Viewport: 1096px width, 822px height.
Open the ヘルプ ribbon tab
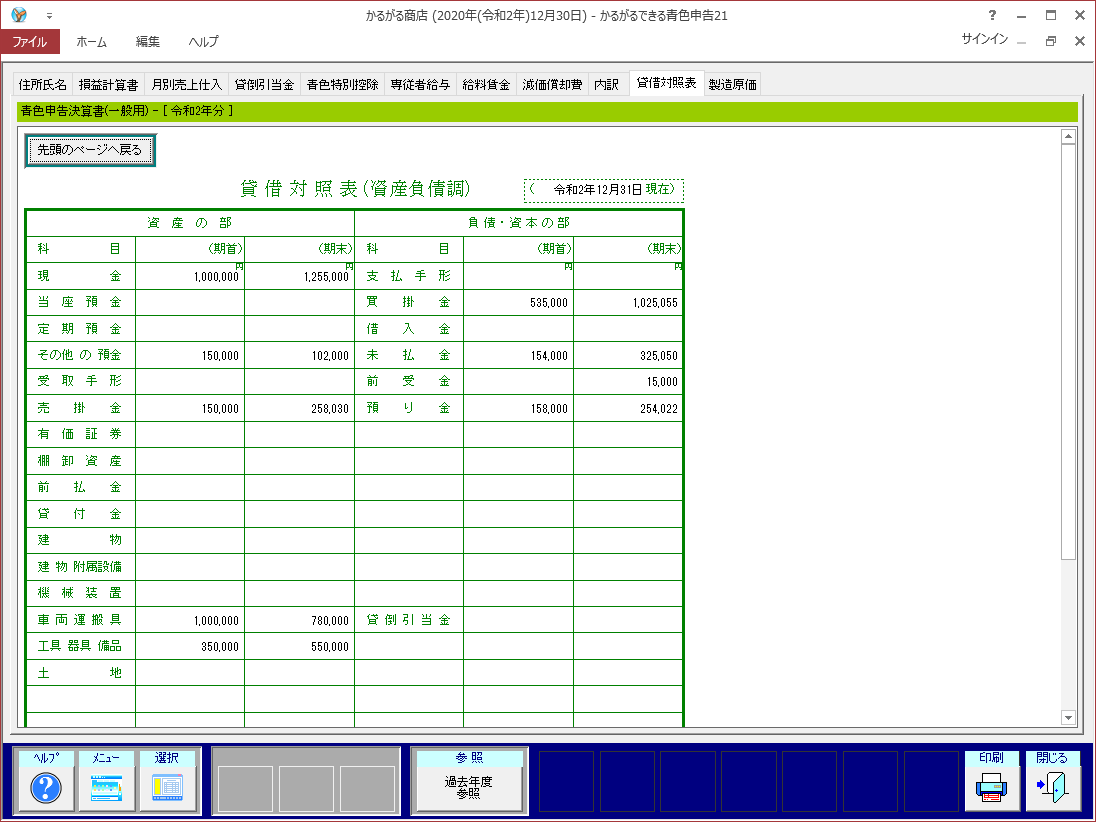point(203,42)
